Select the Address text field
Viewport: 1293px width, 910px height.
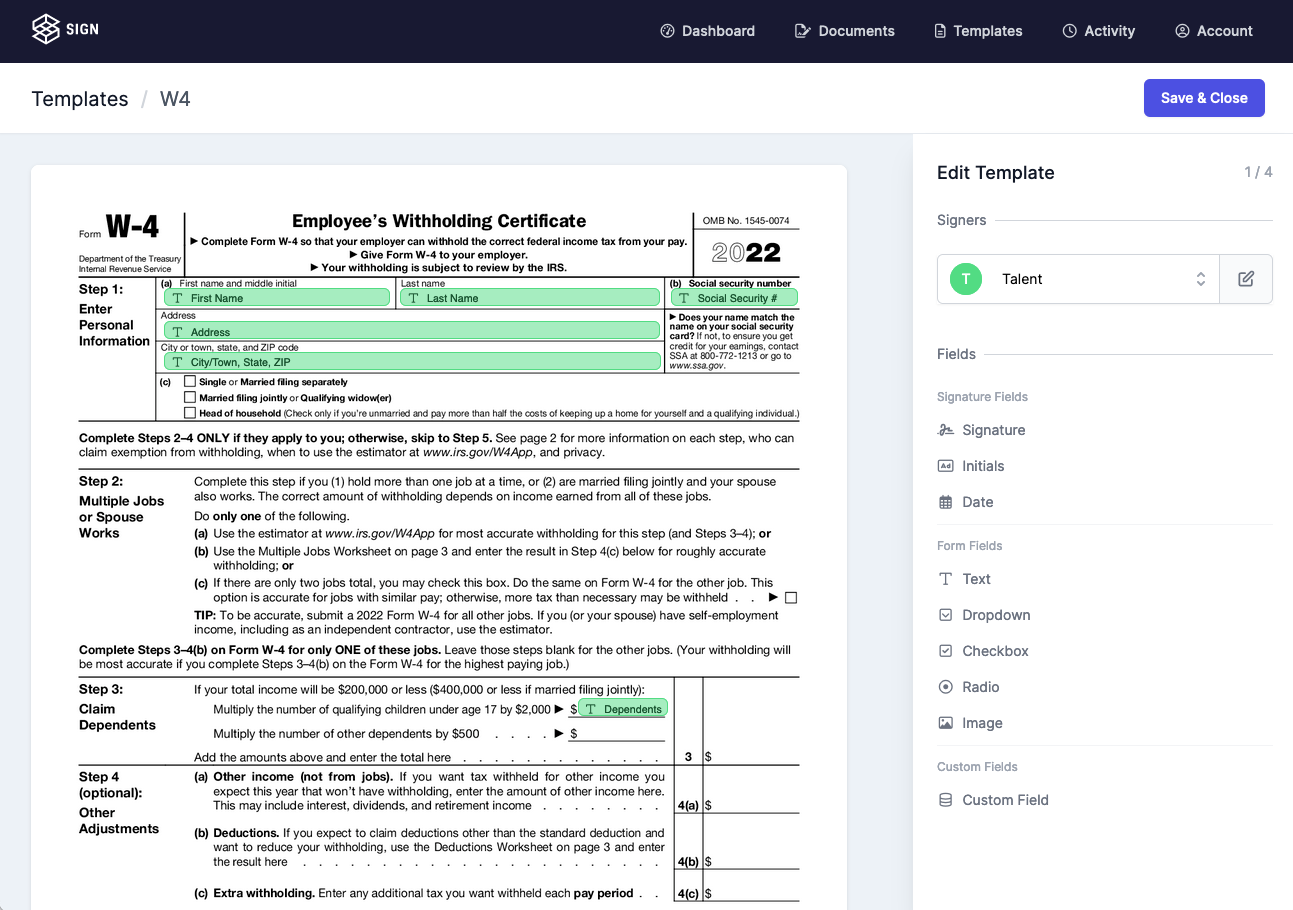(412, 331)
